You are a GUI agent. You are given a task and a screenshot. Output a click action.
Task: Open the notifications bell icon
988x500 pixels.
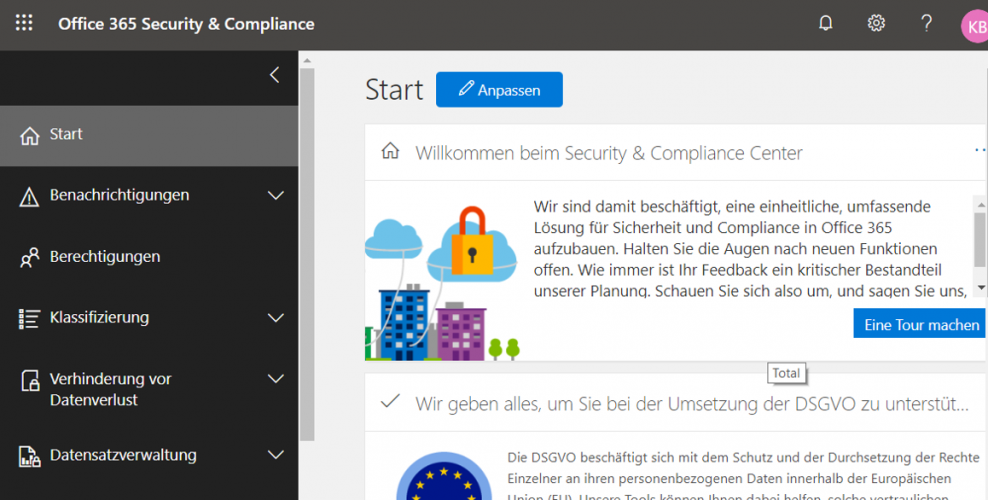coord(825,23)
